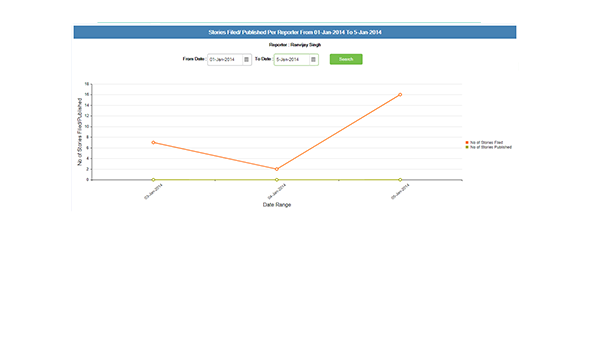Click the No of Stories Published legend label
Image resolution: width=590 pixels, height=360 pixels.
491,147
